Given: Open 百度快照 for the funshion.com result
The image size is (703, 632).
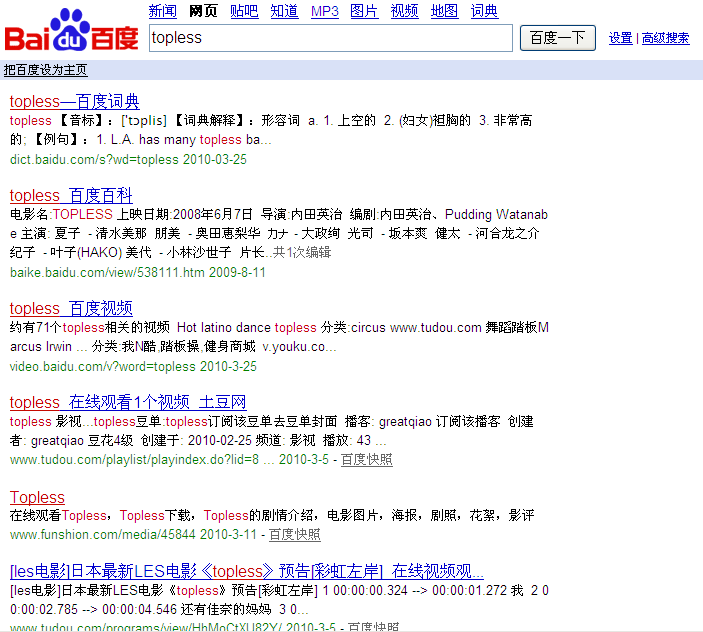Looking at the screenshot, I should pos(295,534).
